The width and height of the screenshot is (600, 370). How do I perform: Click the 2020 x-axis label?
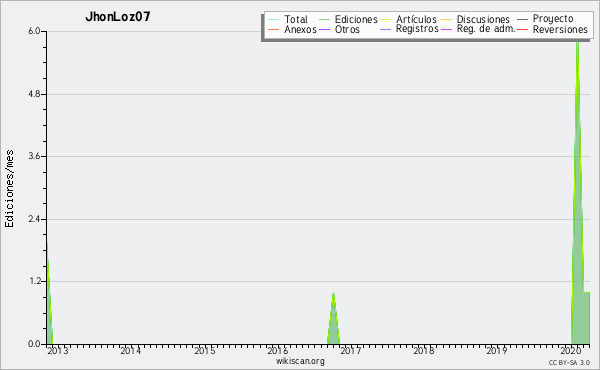click(x=571, y=351)
